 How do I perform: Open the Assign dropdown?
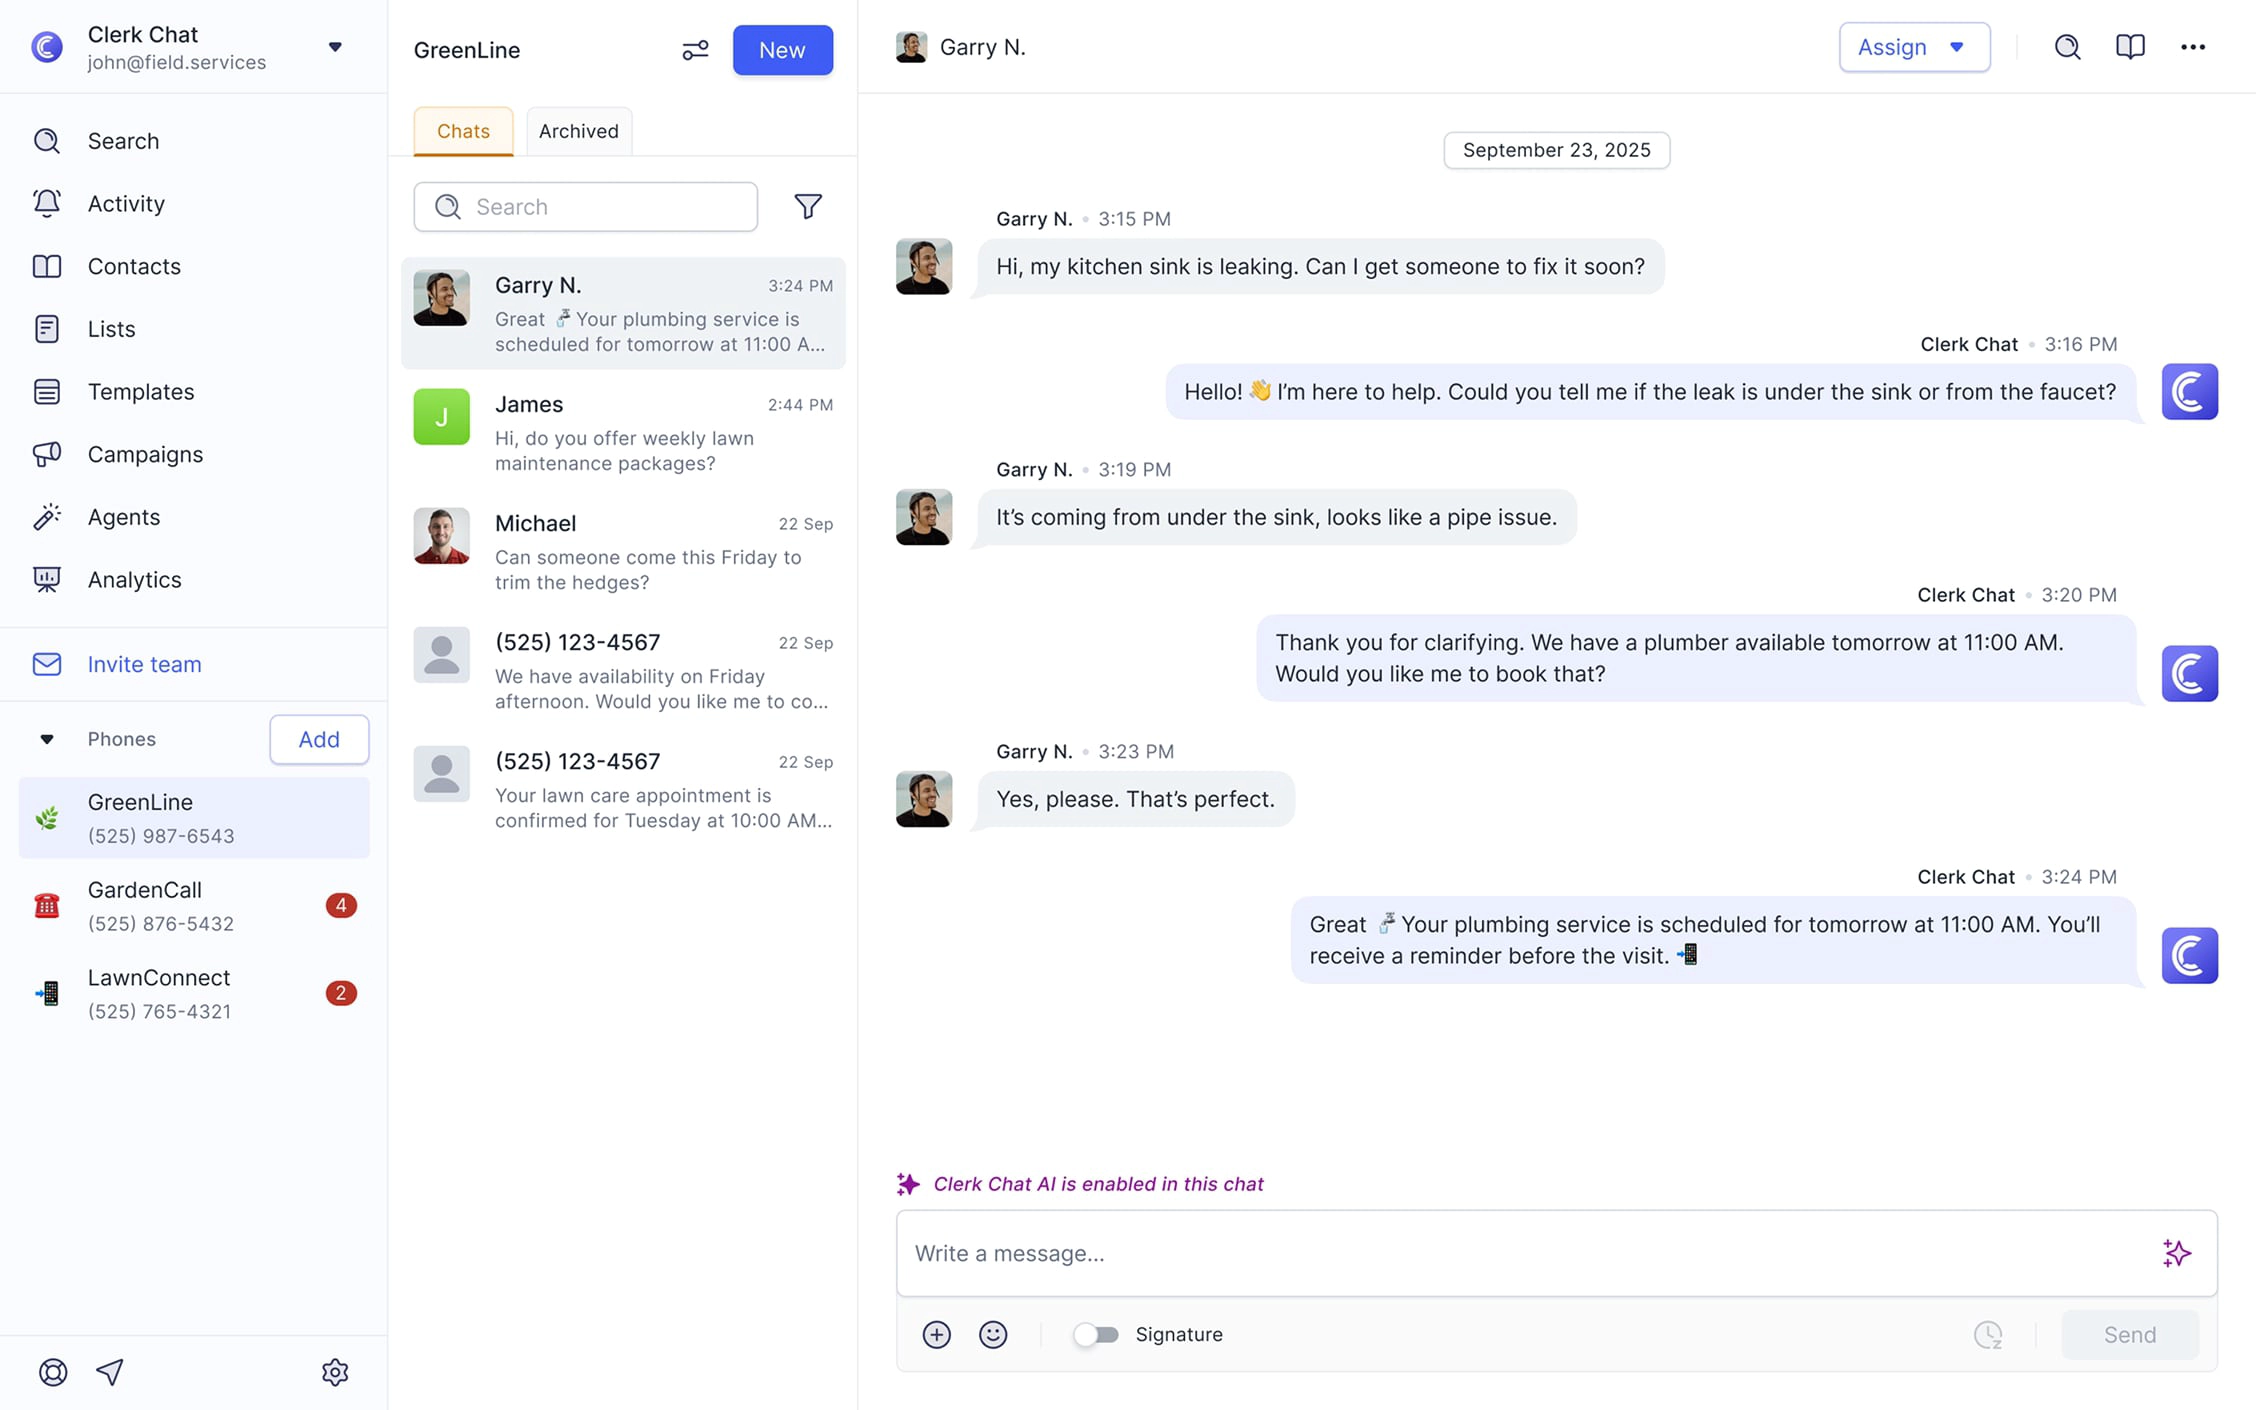click(1913, 47)
